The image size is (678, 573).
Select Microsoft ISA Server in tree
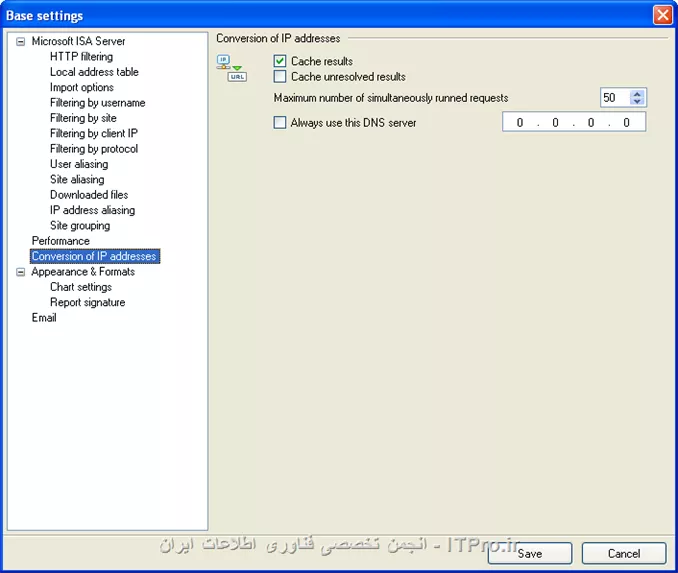click(x=78, y=41)
